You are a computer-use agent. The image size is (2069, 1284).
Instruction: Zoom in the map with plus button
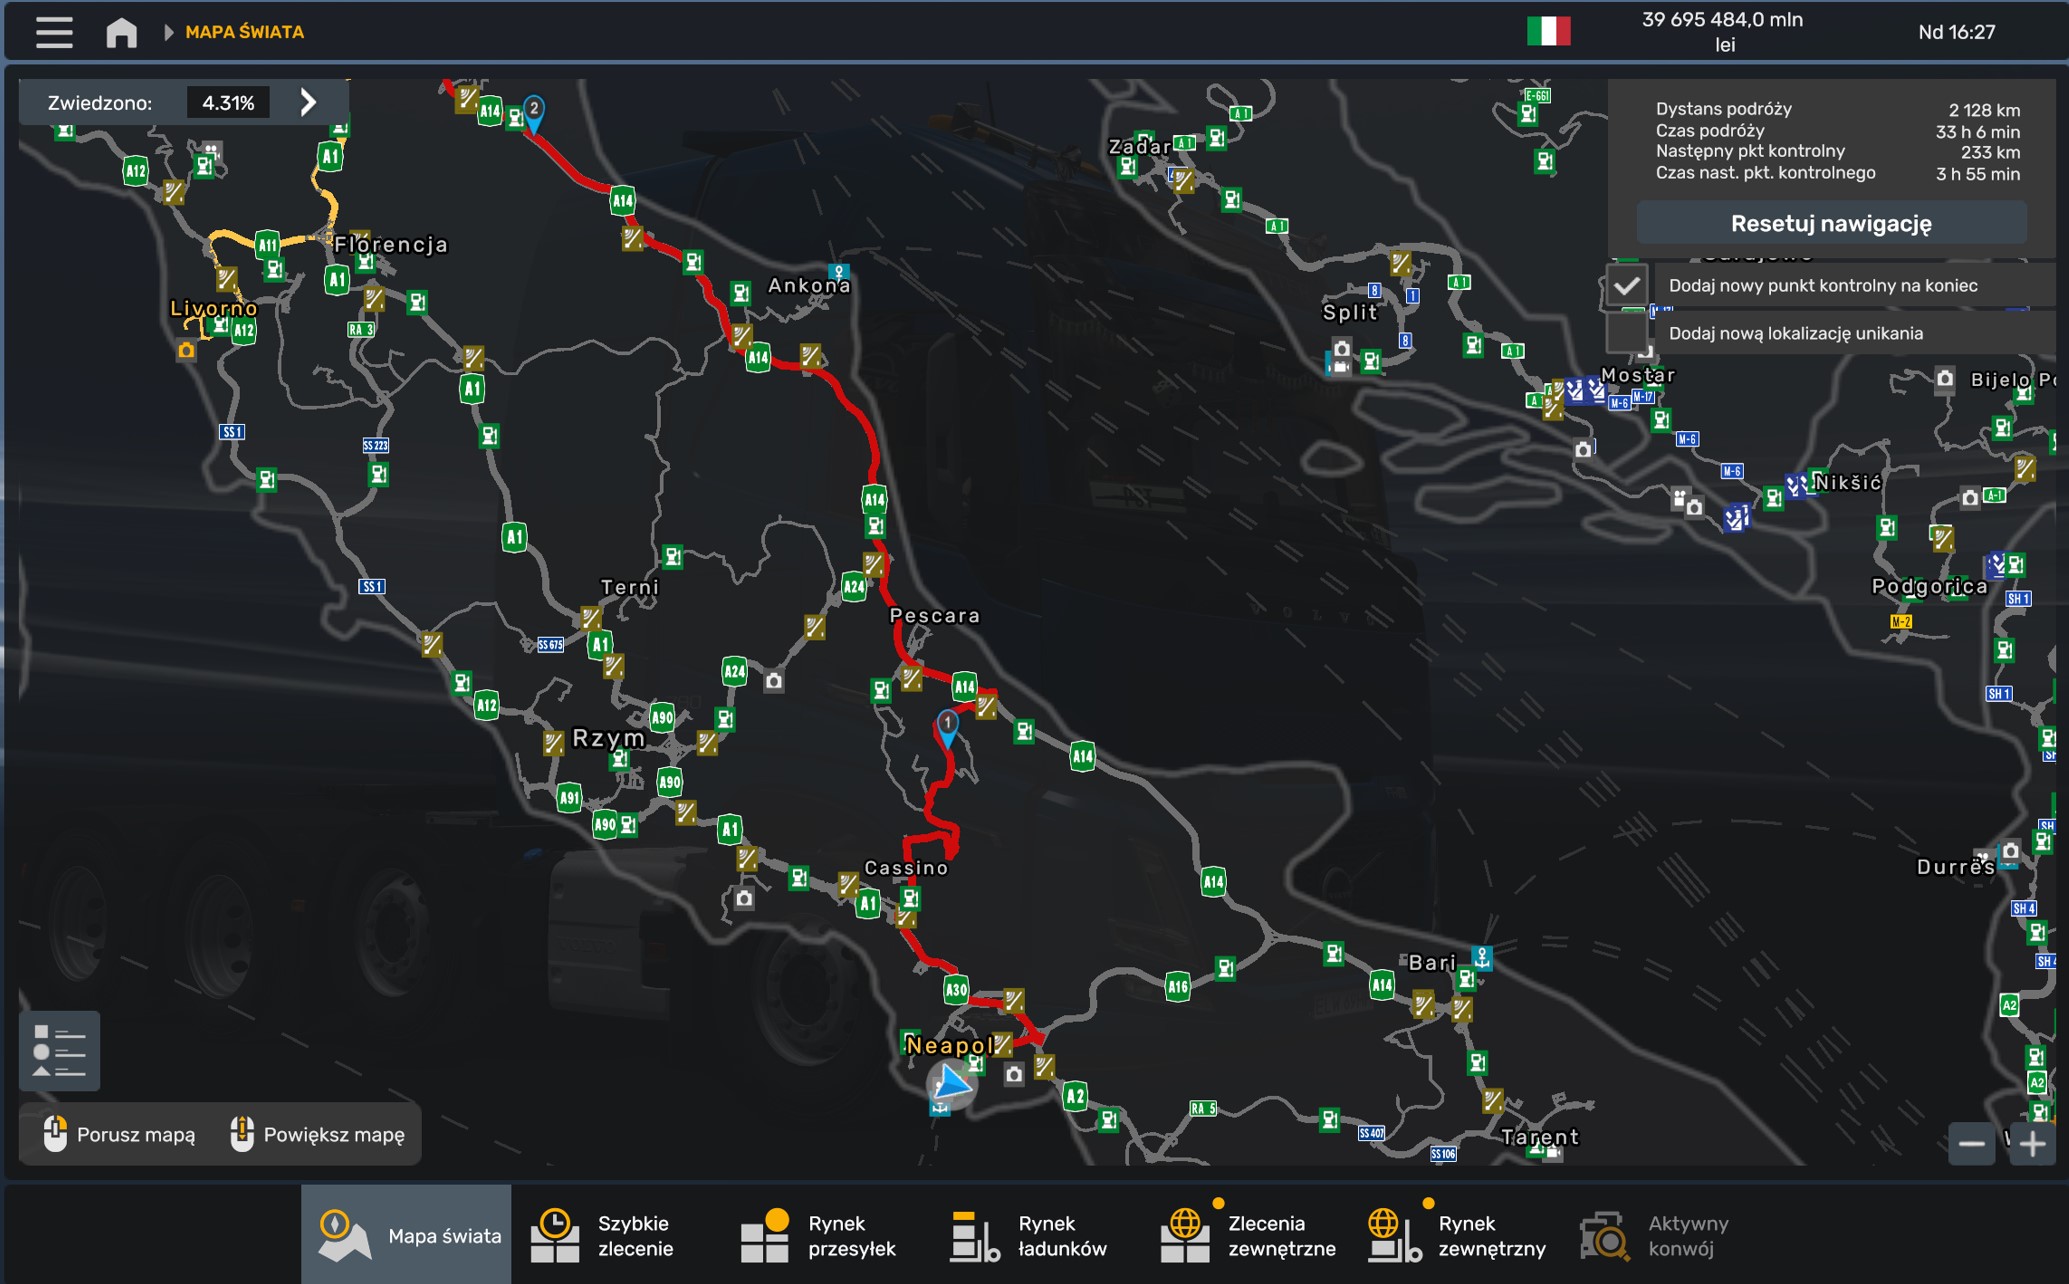tap(2032, 1143)
